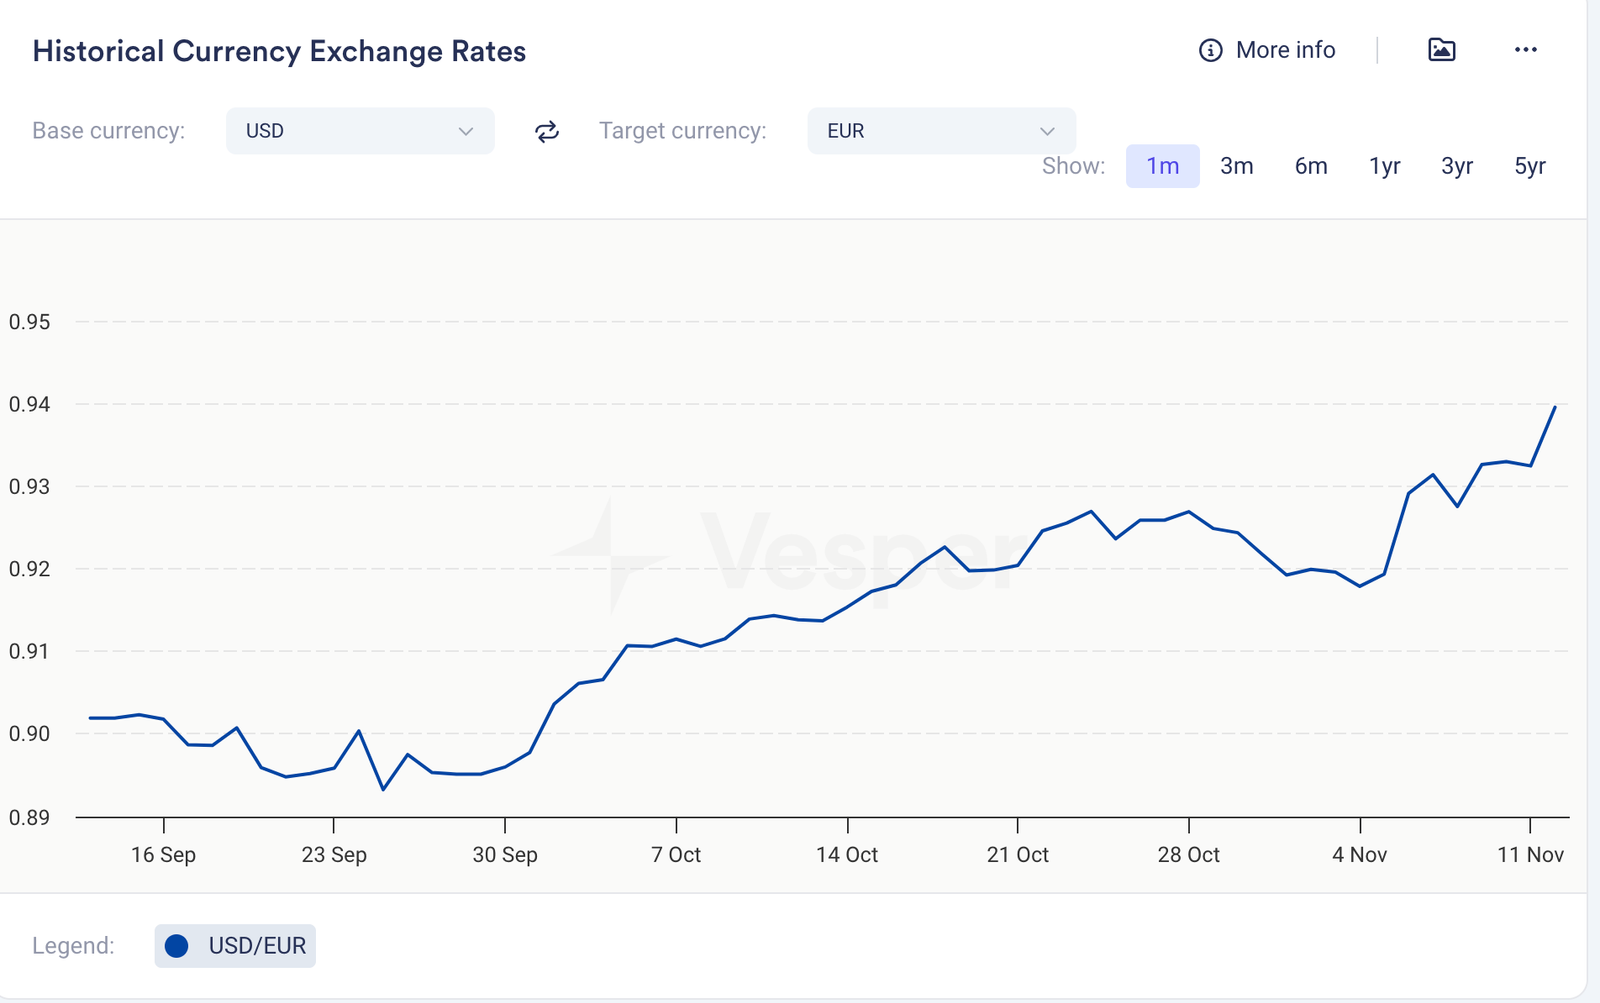Show the 6m time range
The width and height of the screenshot is (1600, 1003).
point(1310,166)
